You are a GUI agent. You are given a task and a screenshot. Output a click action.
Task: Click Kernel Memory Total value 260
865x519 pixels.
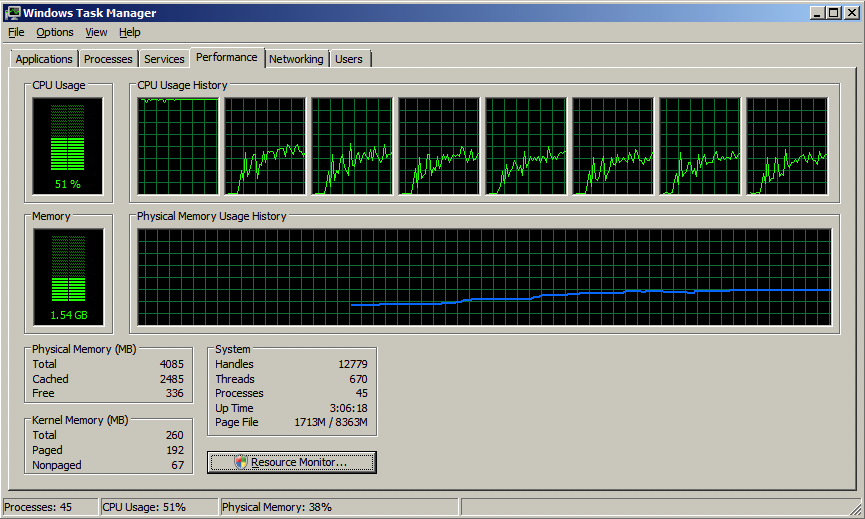click(174, 435)
